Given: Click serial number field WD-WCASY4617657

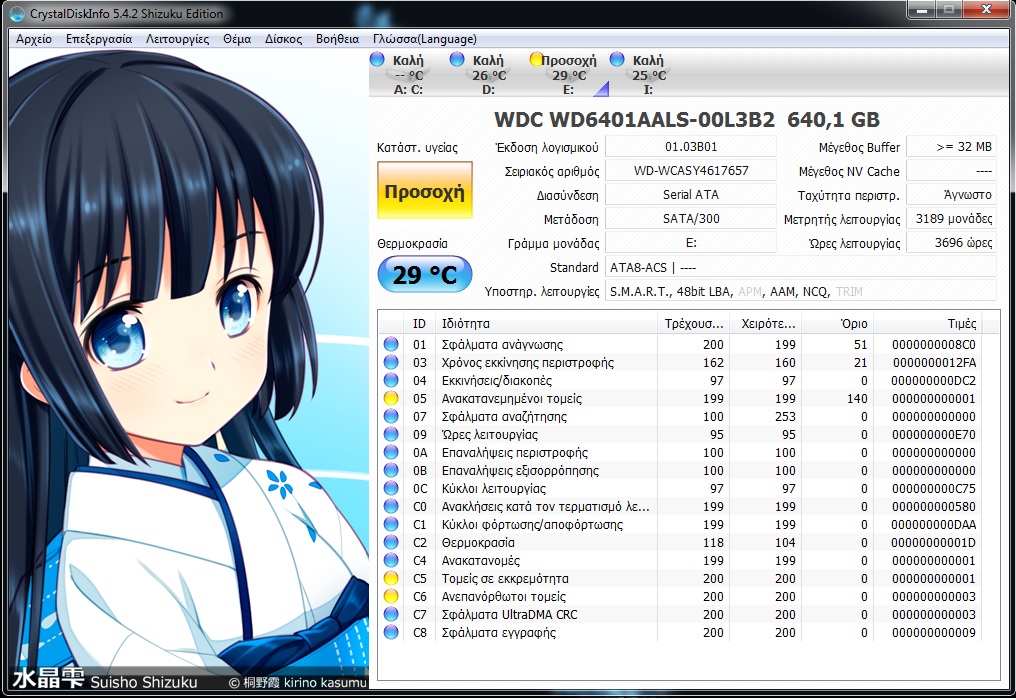Looking at the screenshot, I should (691, 170).
